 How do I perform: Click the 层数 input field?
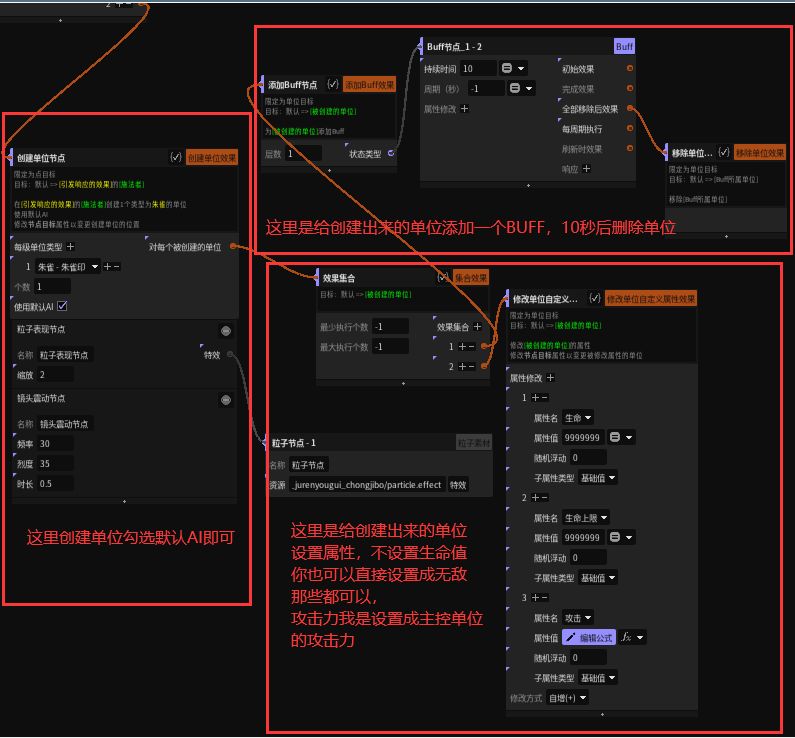(x=303, y=154)
